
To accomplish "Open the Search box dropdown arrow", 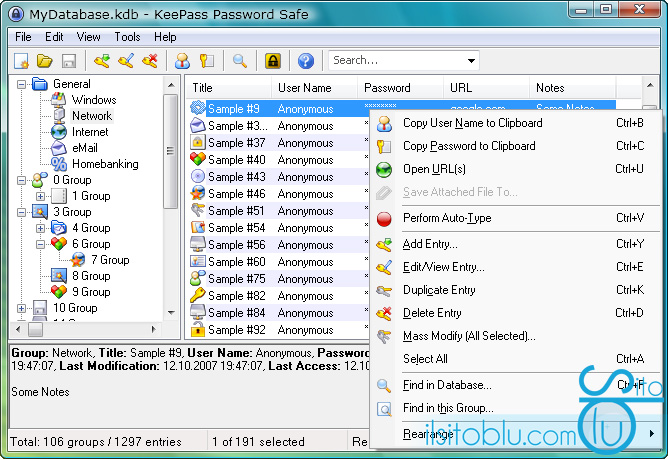I will 471,61.
